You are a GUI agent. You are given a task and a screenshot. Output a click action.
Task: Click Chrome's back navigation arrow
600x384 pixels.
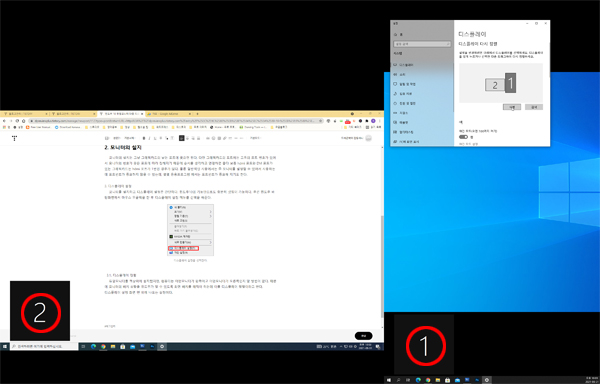(4, 121)
